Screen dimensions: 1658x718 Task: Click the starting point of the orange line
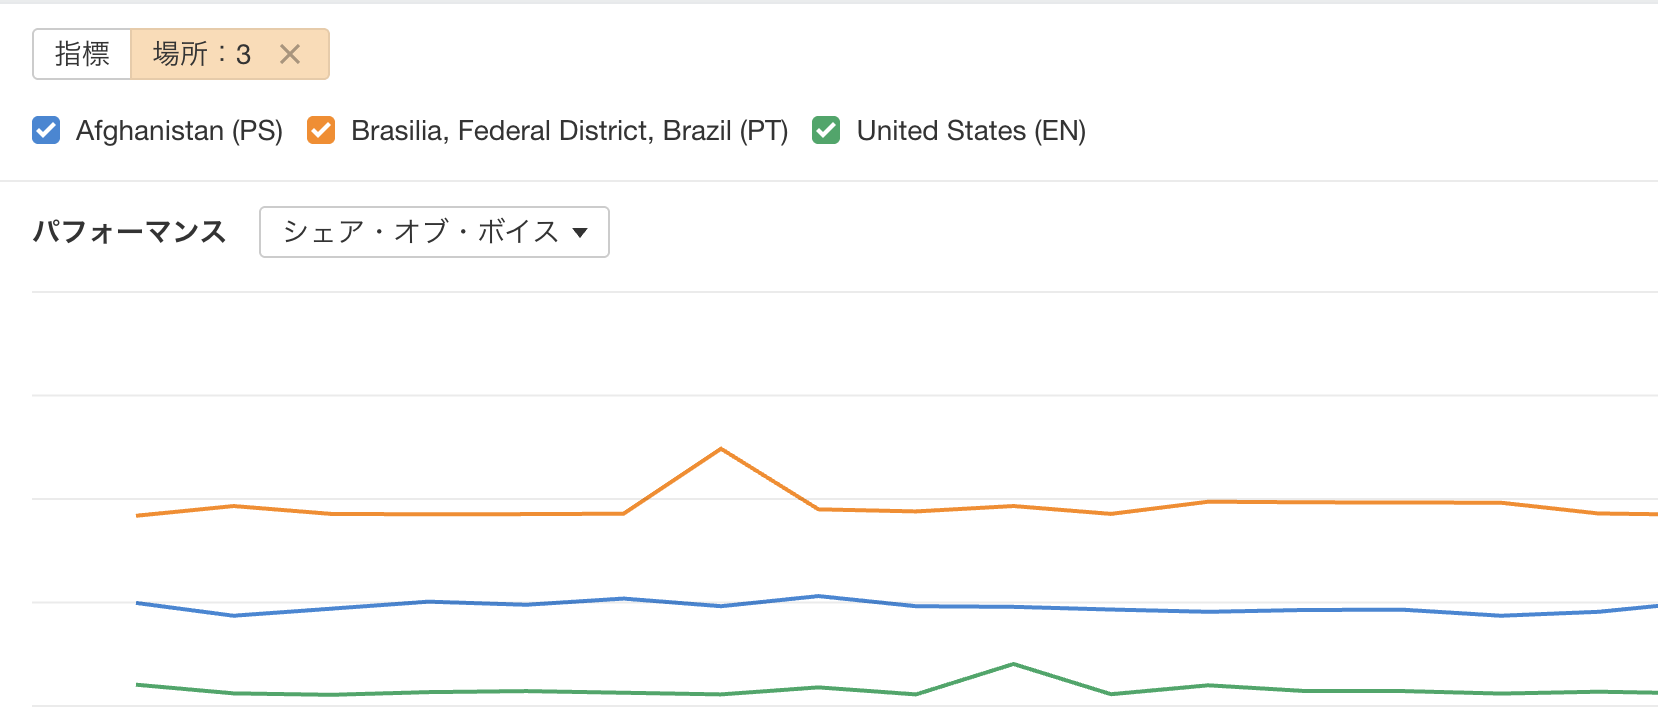tap(137, 516)
